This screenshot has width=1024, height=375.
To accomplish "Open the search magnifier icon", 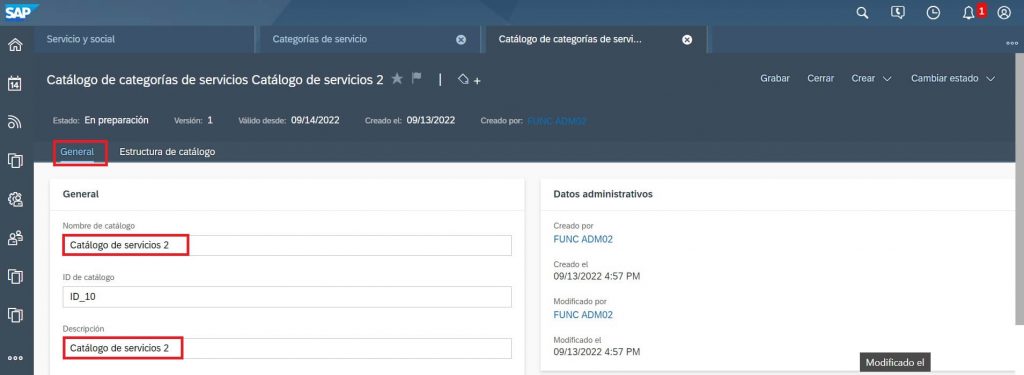I will pyautogui.click(x=862, y=13).
